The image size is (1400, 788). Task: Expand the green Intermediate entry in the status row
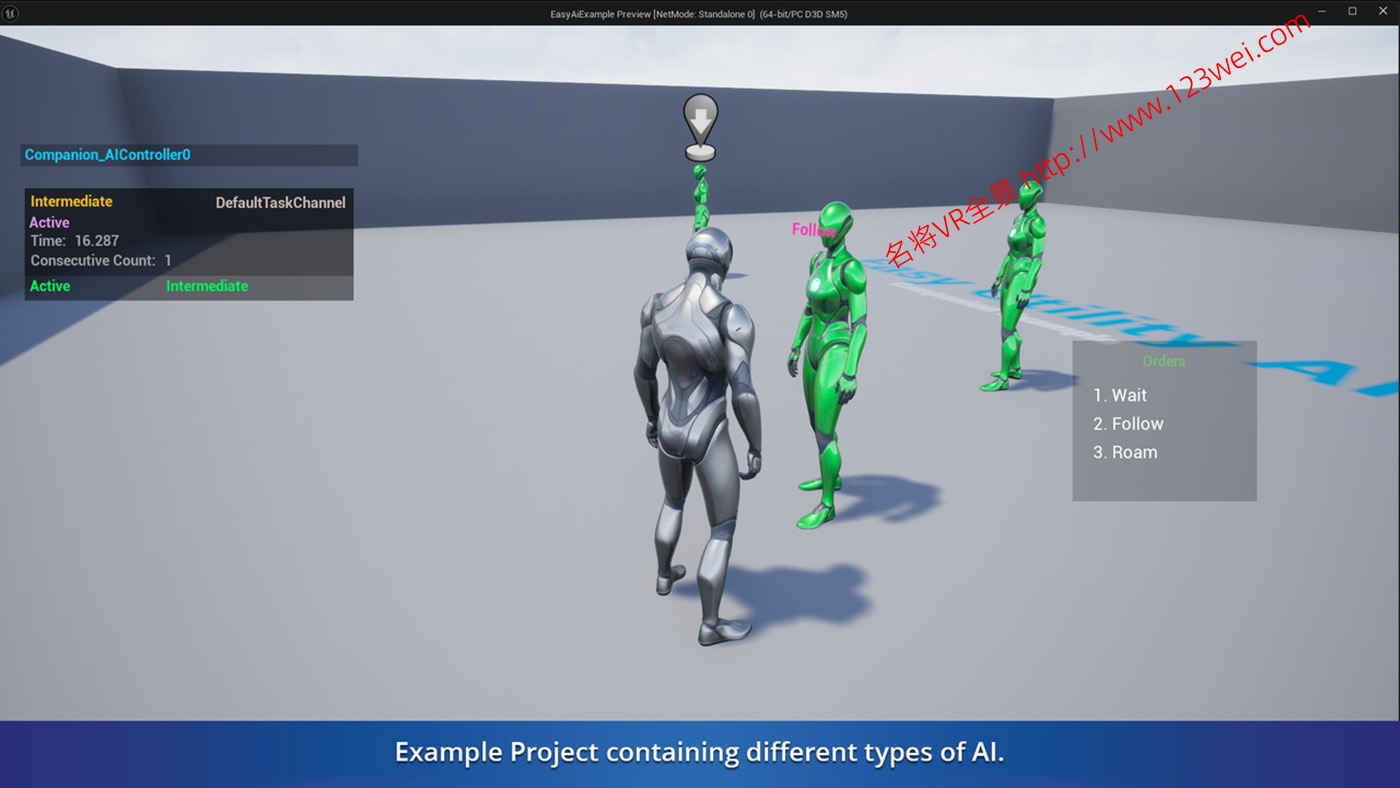(x=206, y=285)
